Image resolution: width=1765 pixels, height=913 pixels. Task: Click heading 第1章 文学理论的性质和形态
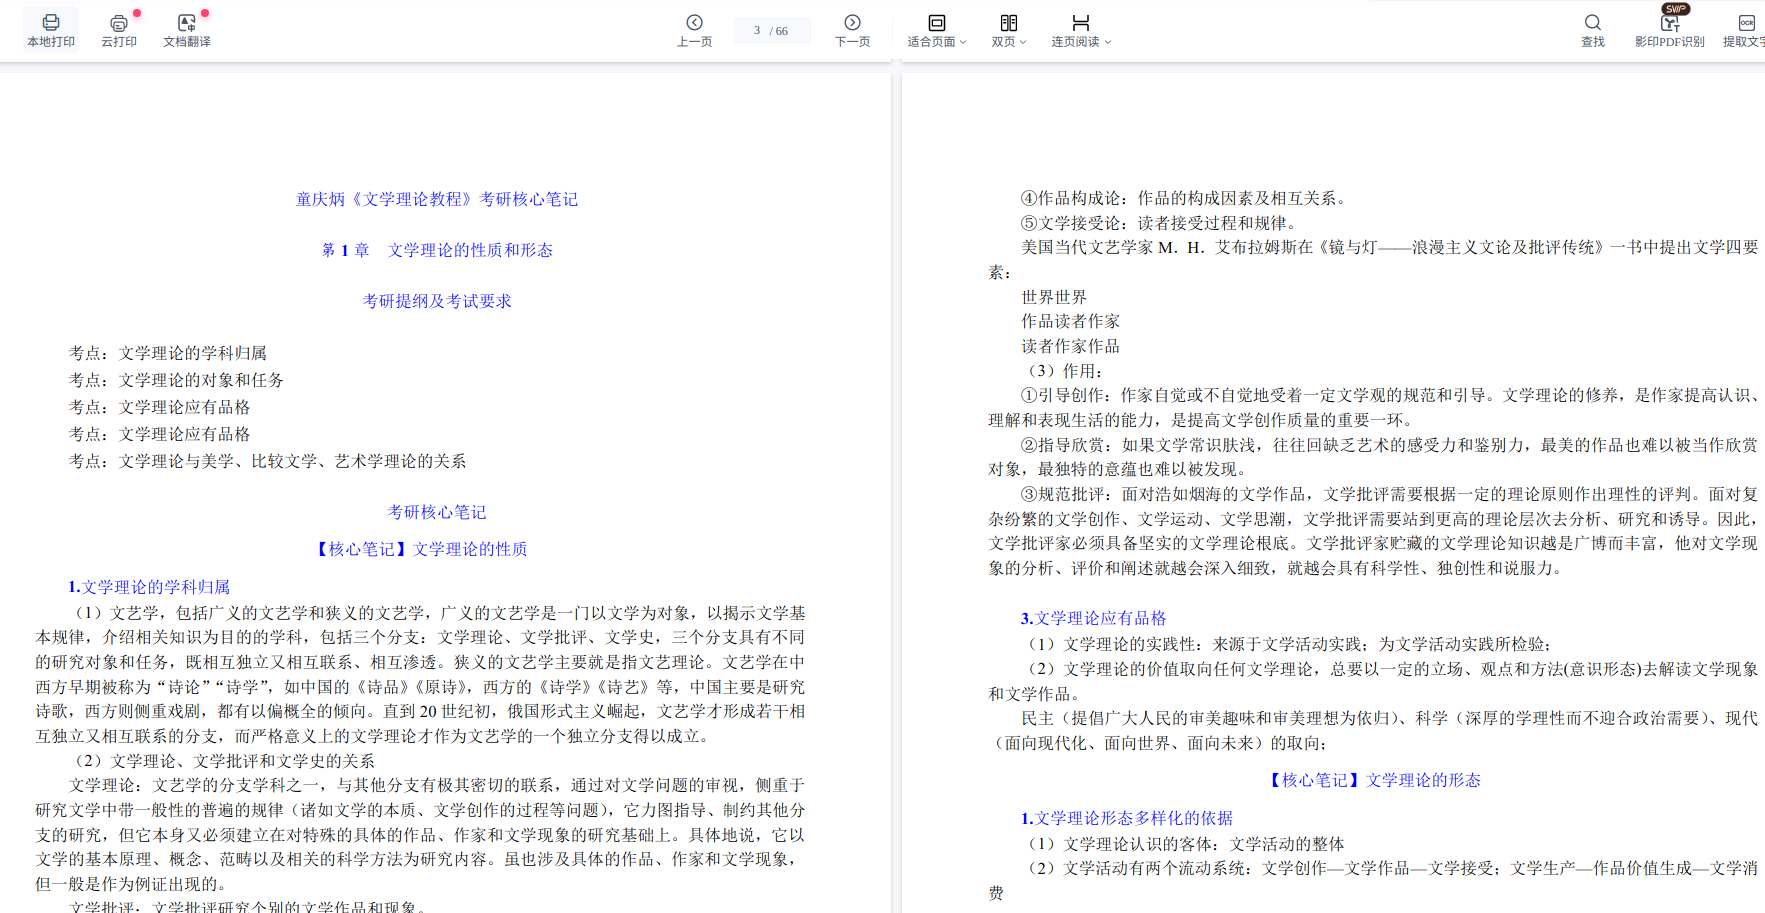pyautogui.click(x=437, y=250)
